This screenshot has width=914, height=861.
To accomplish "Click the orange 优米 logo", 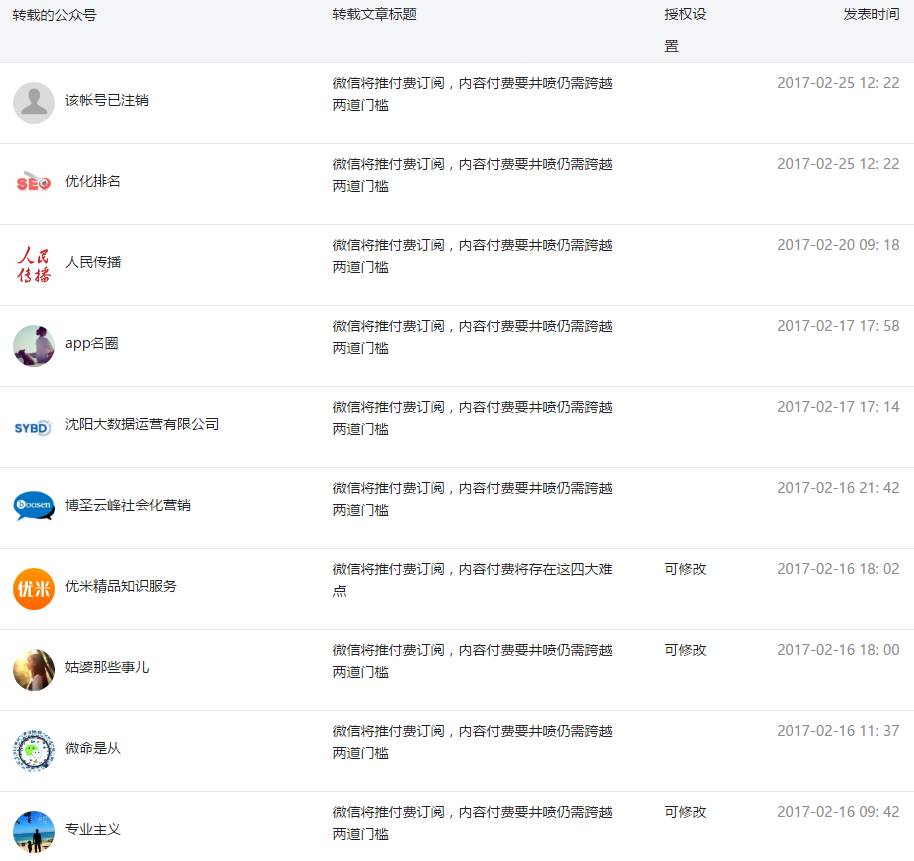I will click(x=34, y=588).
